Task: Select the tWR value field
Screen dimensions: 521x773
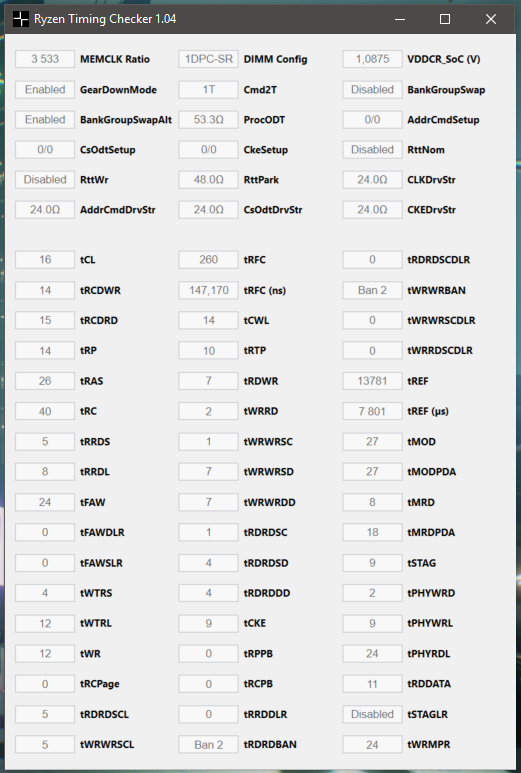Action: [45, 654]
